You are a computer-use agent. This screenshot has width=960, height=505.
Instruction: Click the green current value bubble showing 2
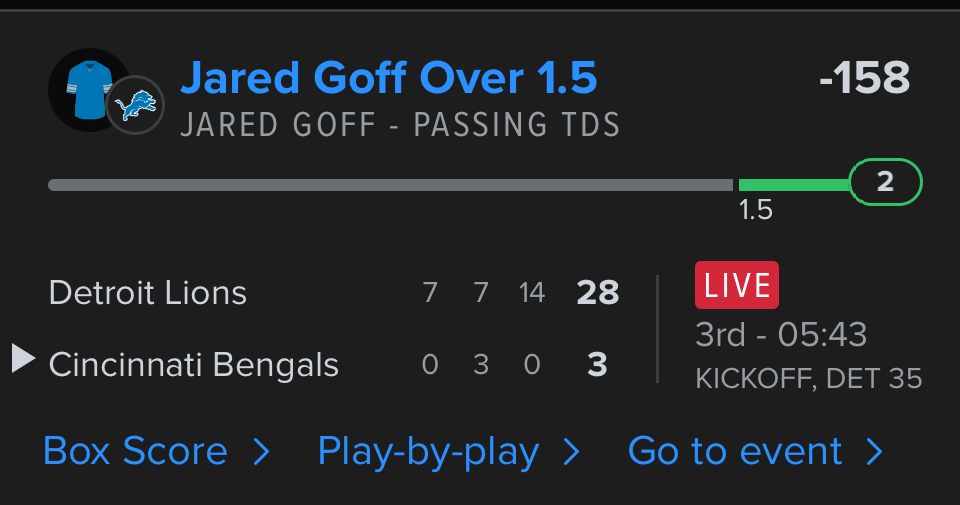coord(885,182)
